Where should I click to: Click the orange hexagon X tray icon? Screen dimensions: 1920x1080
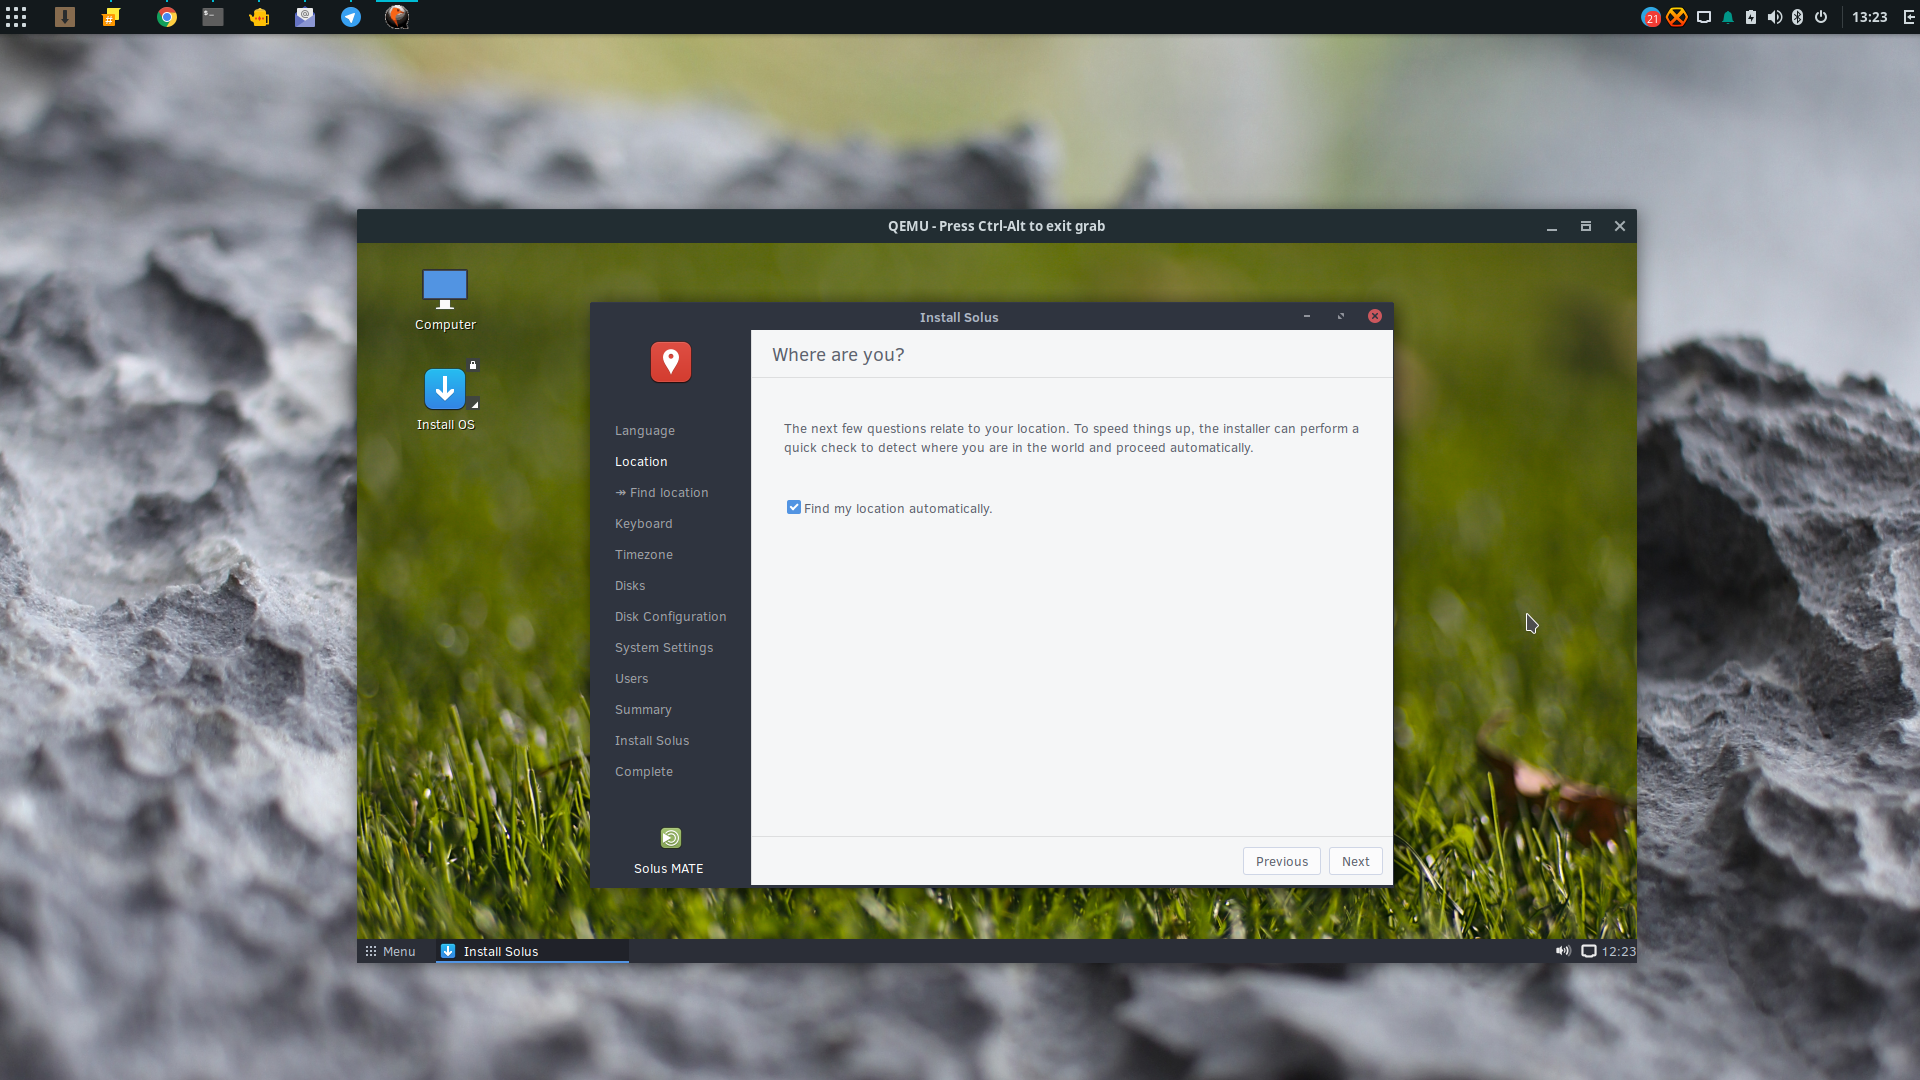(x=1677, y=17)
